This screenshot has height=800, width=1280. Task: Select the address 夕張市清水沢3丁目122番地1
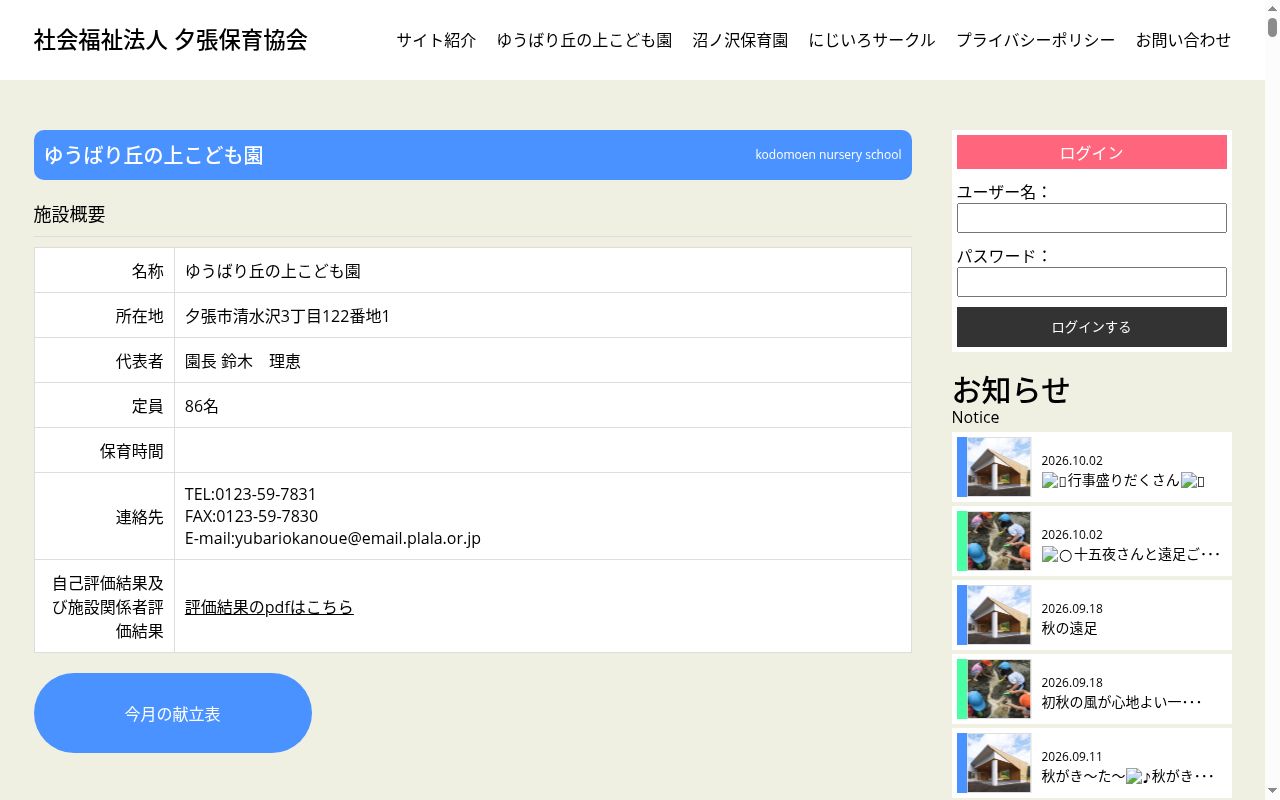click(x=287, y=316)
